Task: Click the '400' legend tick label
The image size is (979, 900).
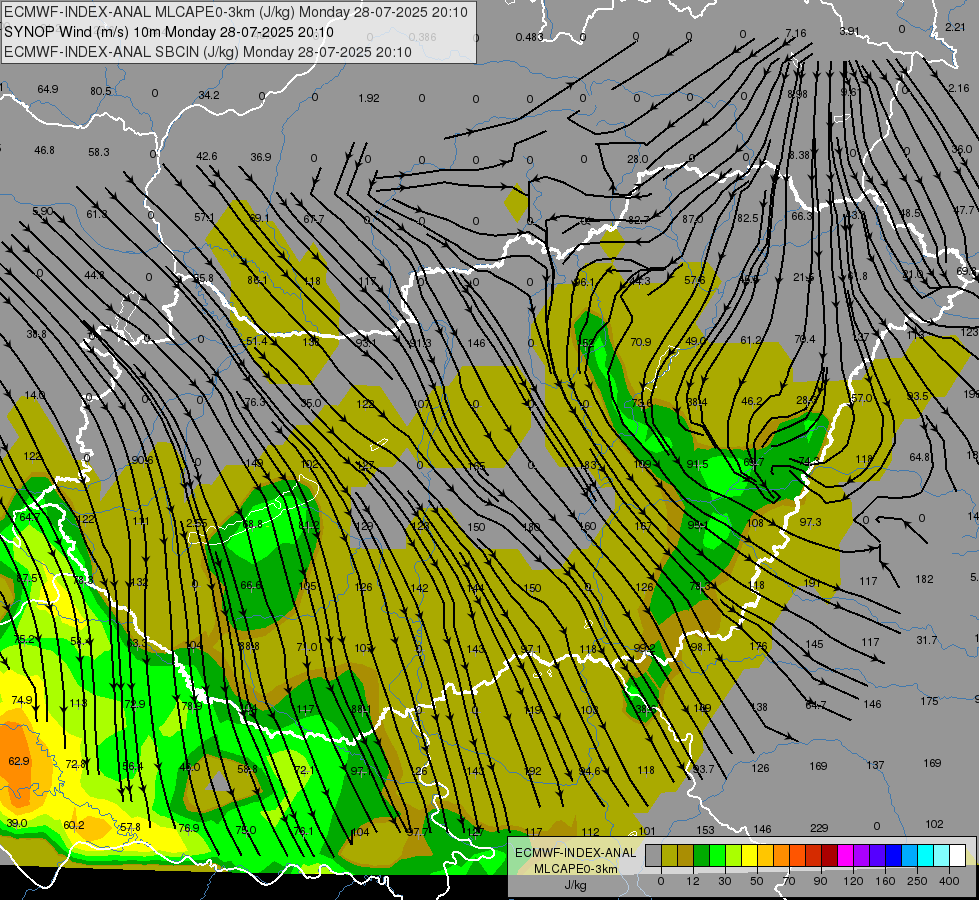Action: (949, 881)
